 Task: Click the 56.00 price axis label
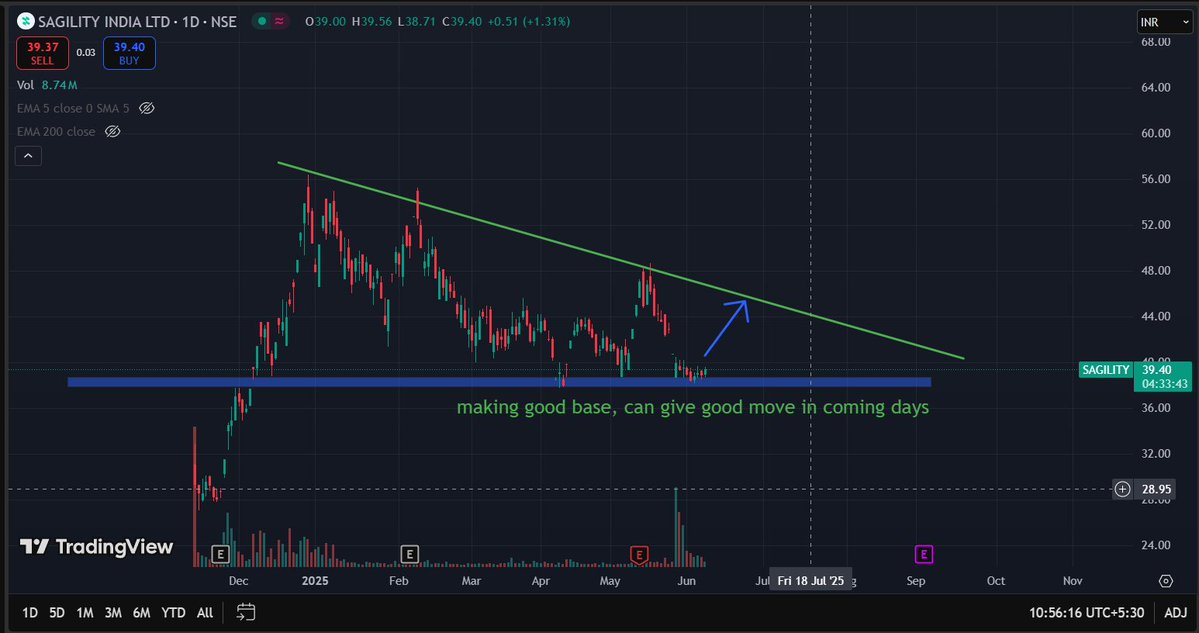(x=1153, y=179)
